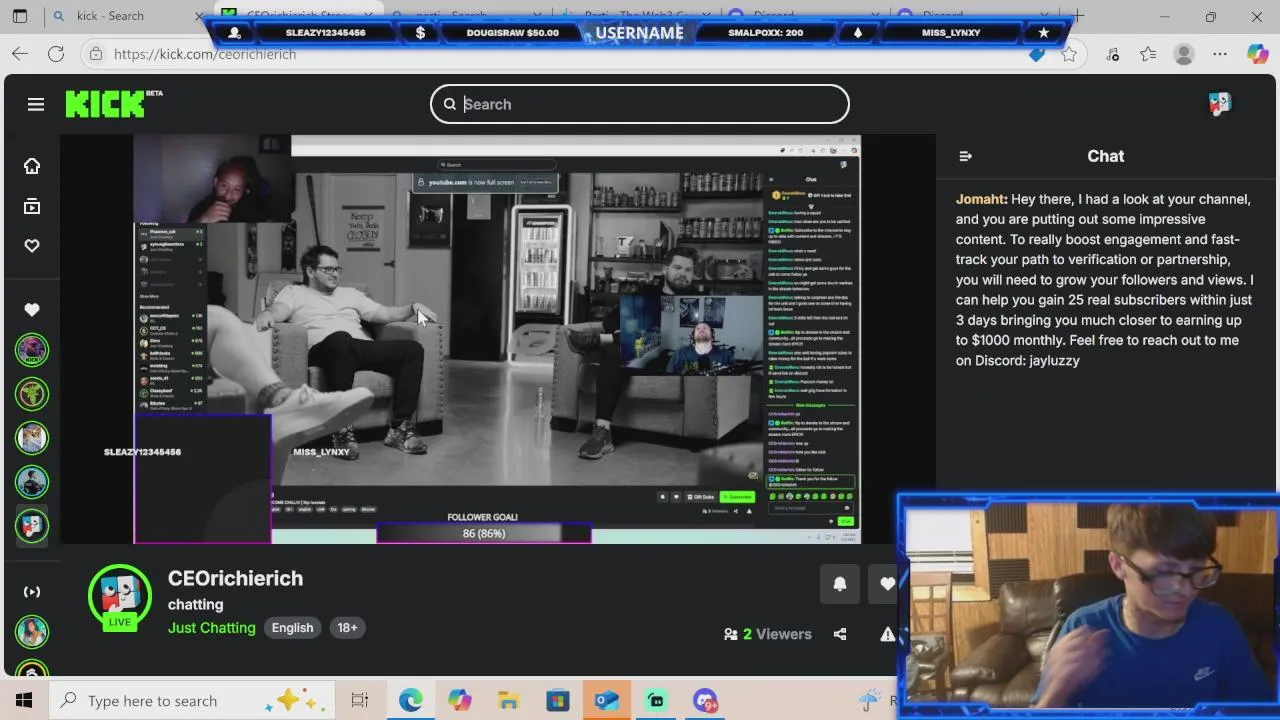Click the Jomaht username in chat
The width and height of the screenshot is (1280, 720).
point(979,199)
